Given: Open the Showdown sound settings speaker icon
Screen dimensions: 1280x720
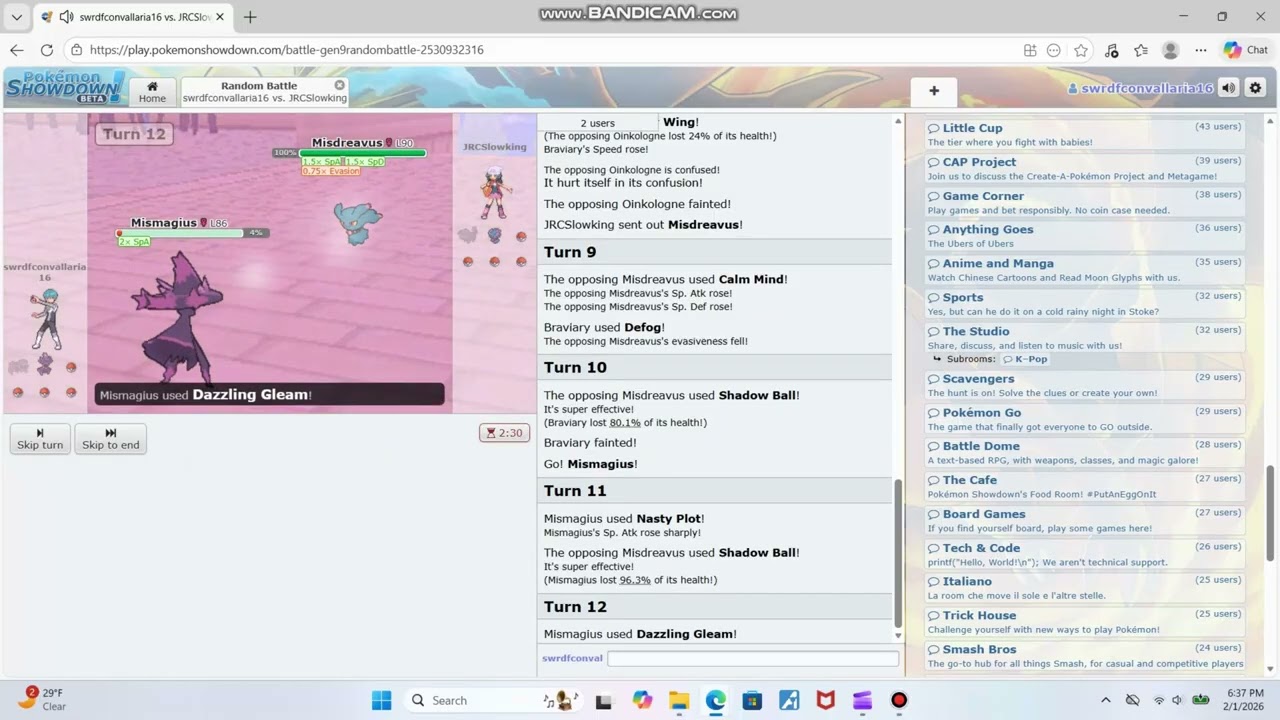Looking at the screenshot, I should (1229, 88).
